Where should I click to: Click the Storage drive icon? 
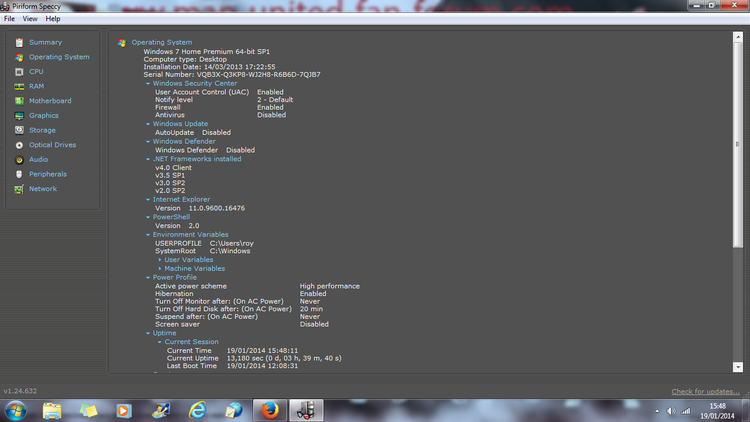[18, 130]
